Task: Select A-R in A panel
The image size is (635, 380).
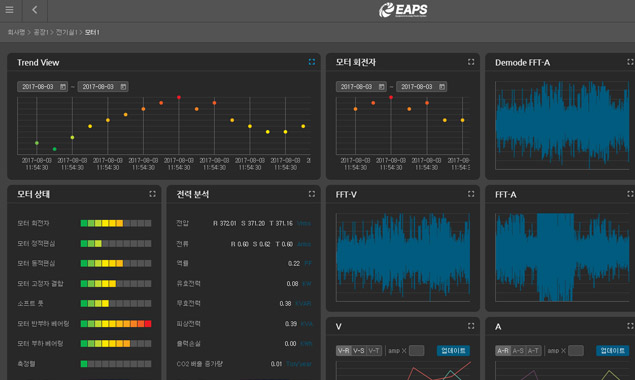Action: tap(503, 351)
